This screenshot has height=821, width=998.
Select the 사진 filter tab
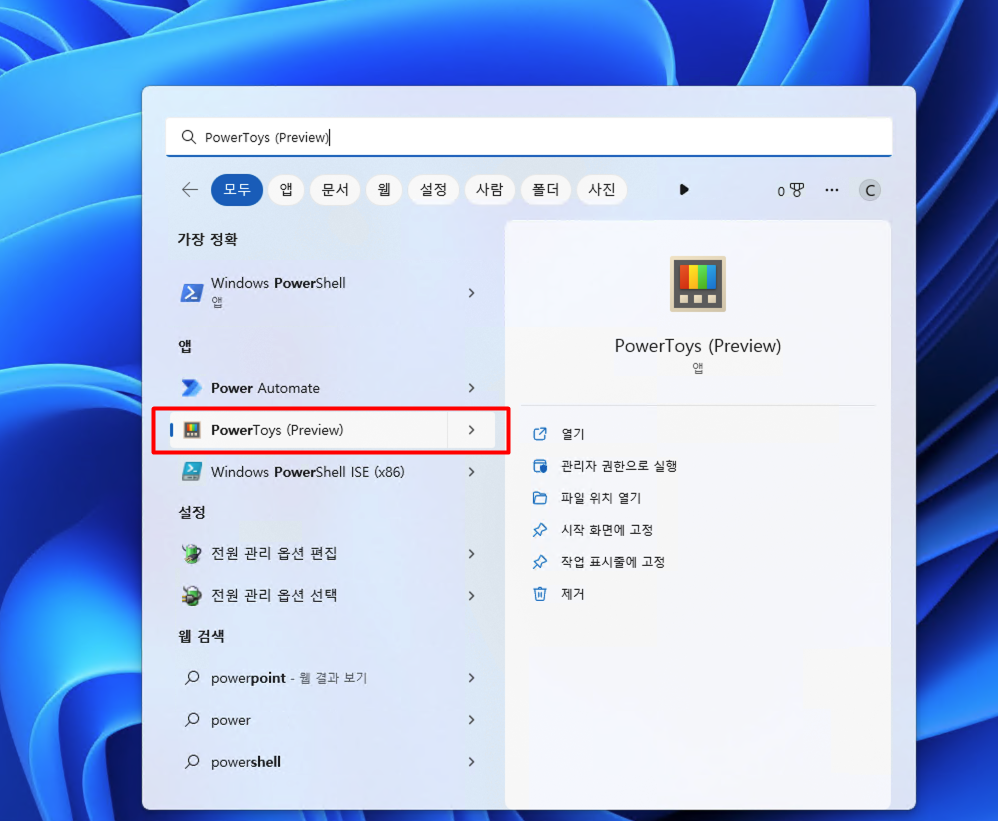601,190
